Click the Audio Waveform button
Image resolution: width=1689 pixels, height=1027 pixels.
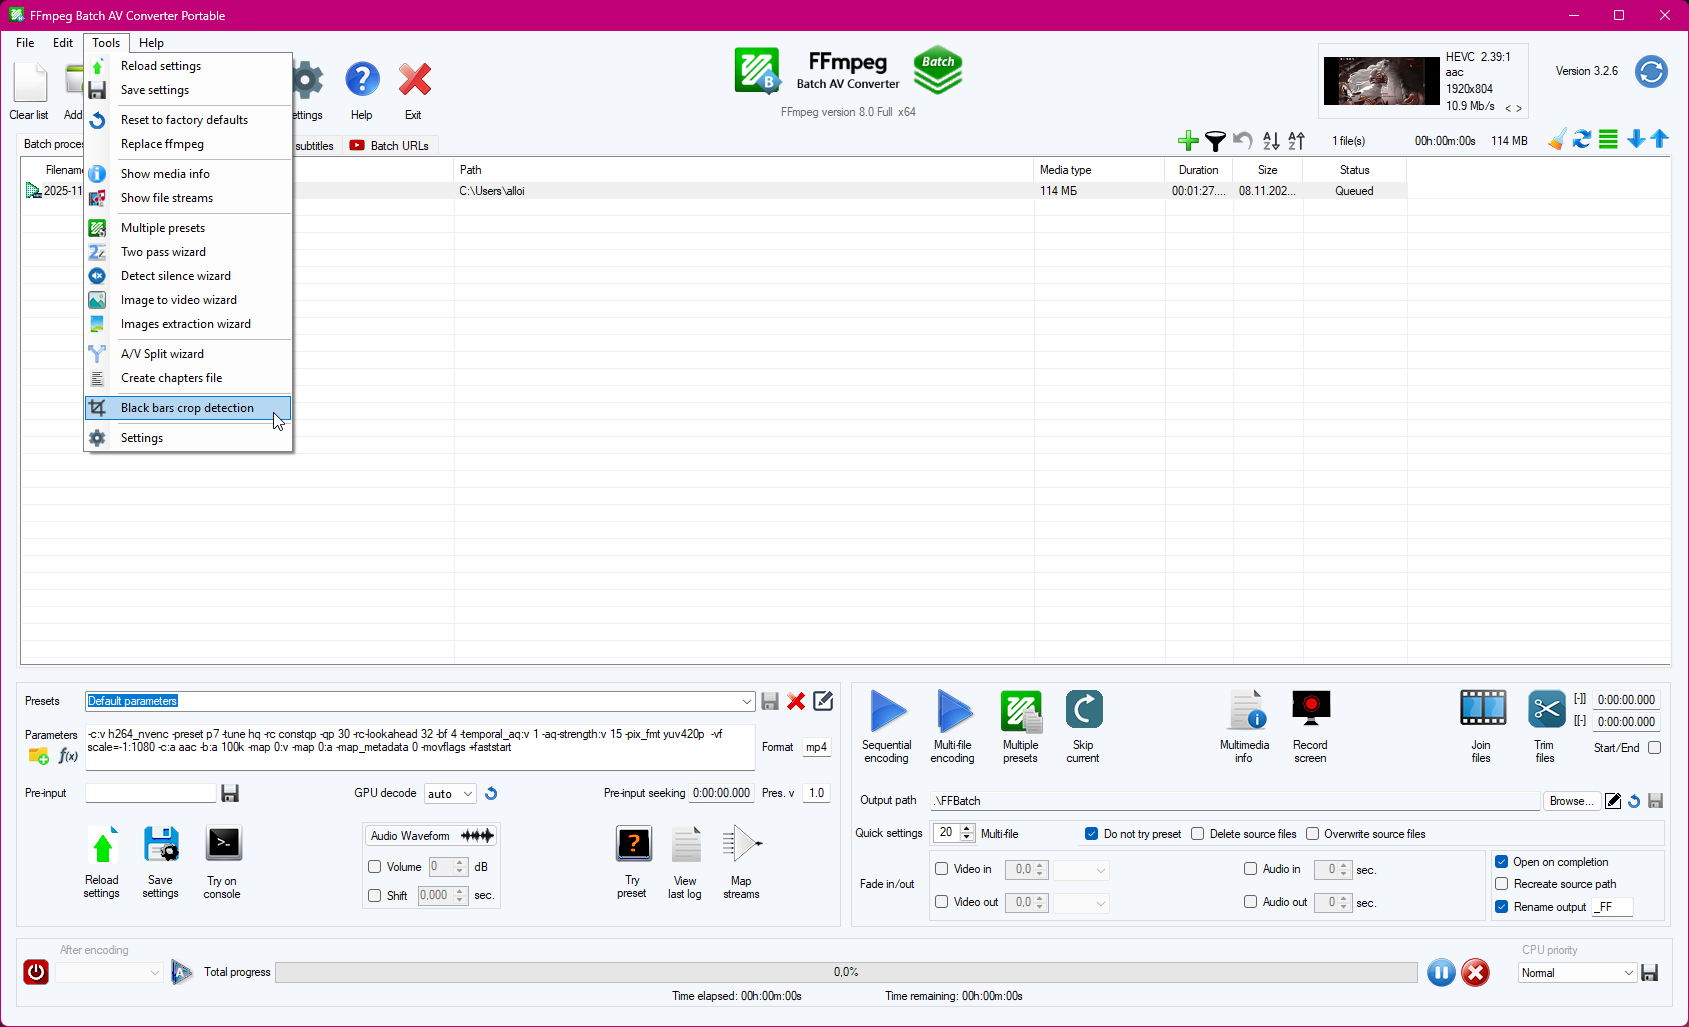coord(431,836)
